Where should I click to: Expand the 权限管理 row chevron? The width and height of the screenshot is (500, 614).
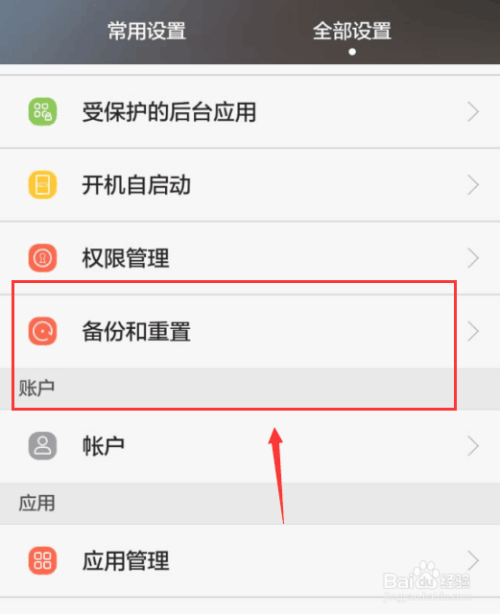point(473,258)
